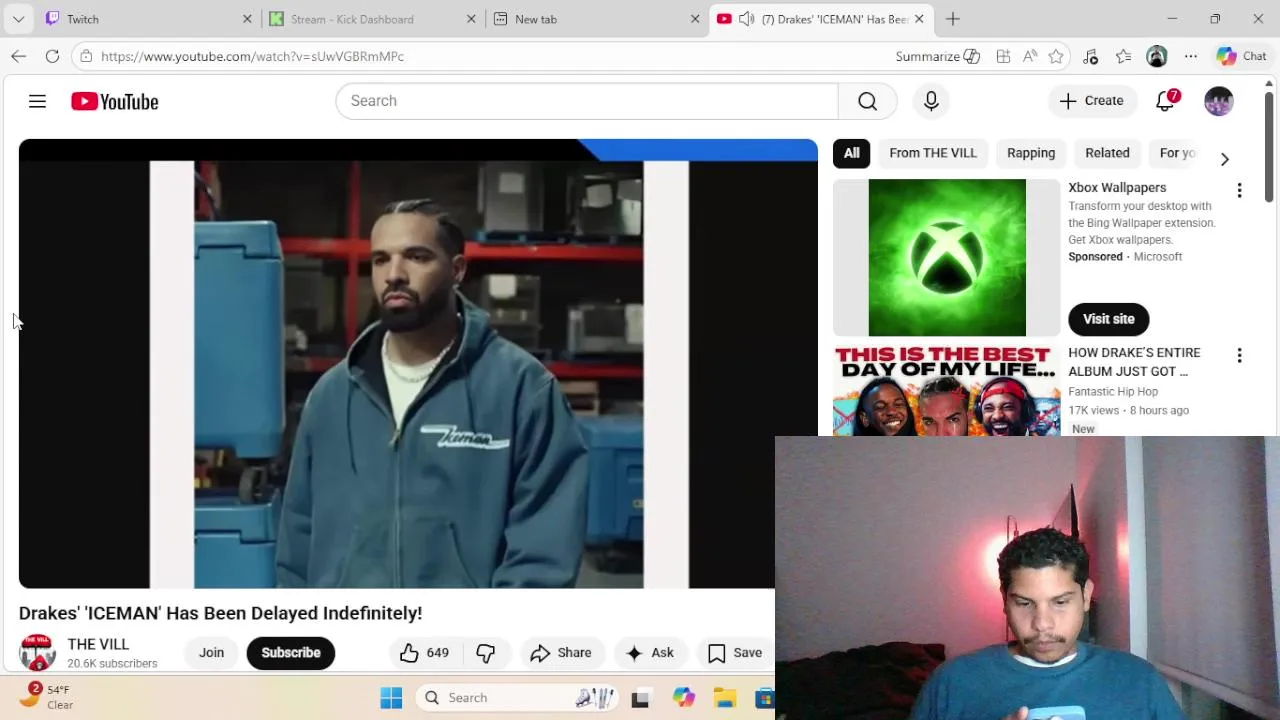Select the All filter chip

[x=851, y=153]
